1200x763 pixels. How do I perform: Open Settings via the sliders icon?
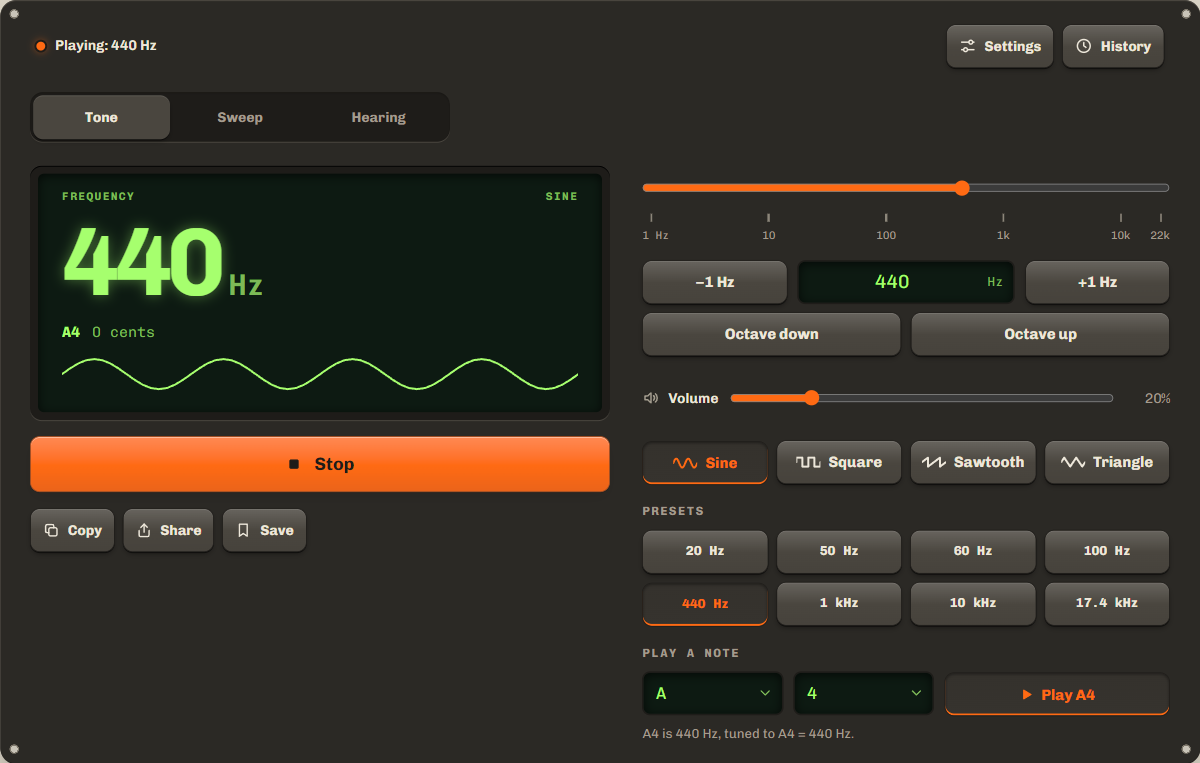(x=967, y=46)
